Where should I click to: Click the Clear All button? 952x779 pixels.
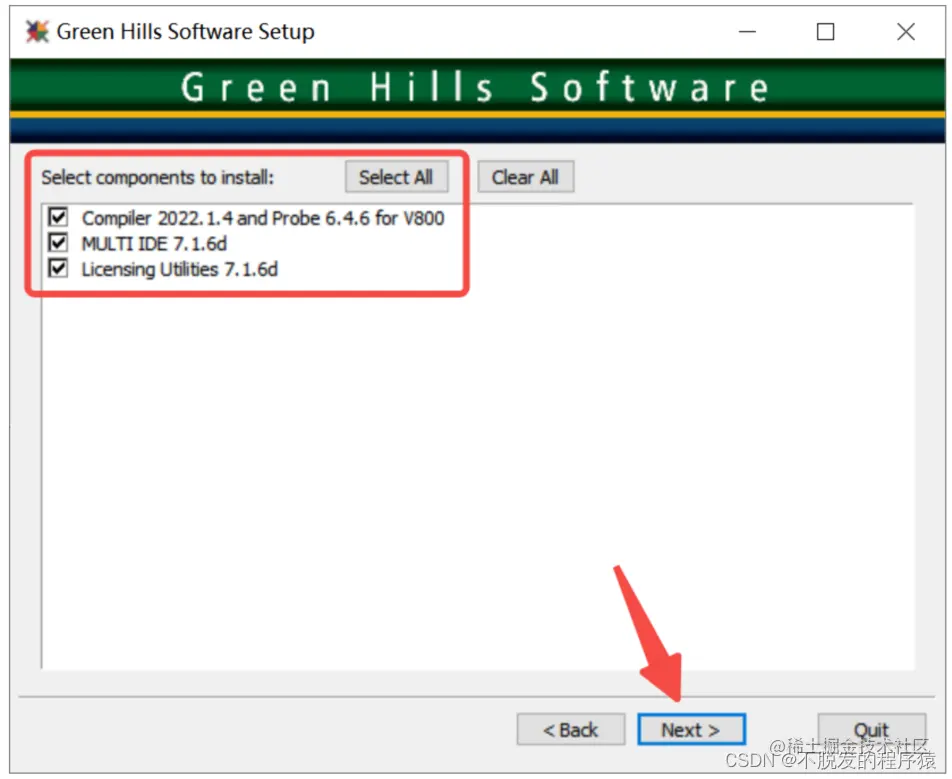point(525,177)
